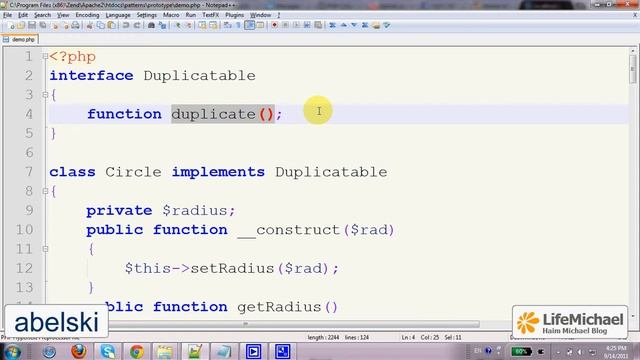Screen dimensions: 640x360
Task: Click the length : 2244 status bar entry
Action: click(x=323, y=338)
